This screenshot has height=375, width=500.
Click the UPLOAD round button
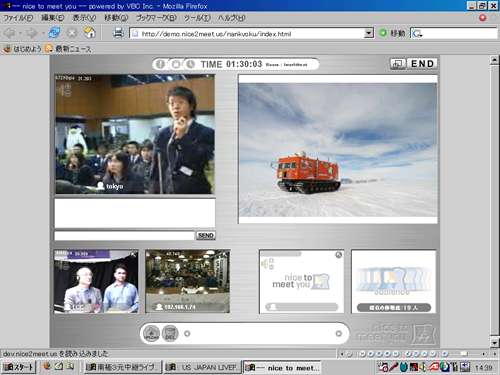[151, 333]
